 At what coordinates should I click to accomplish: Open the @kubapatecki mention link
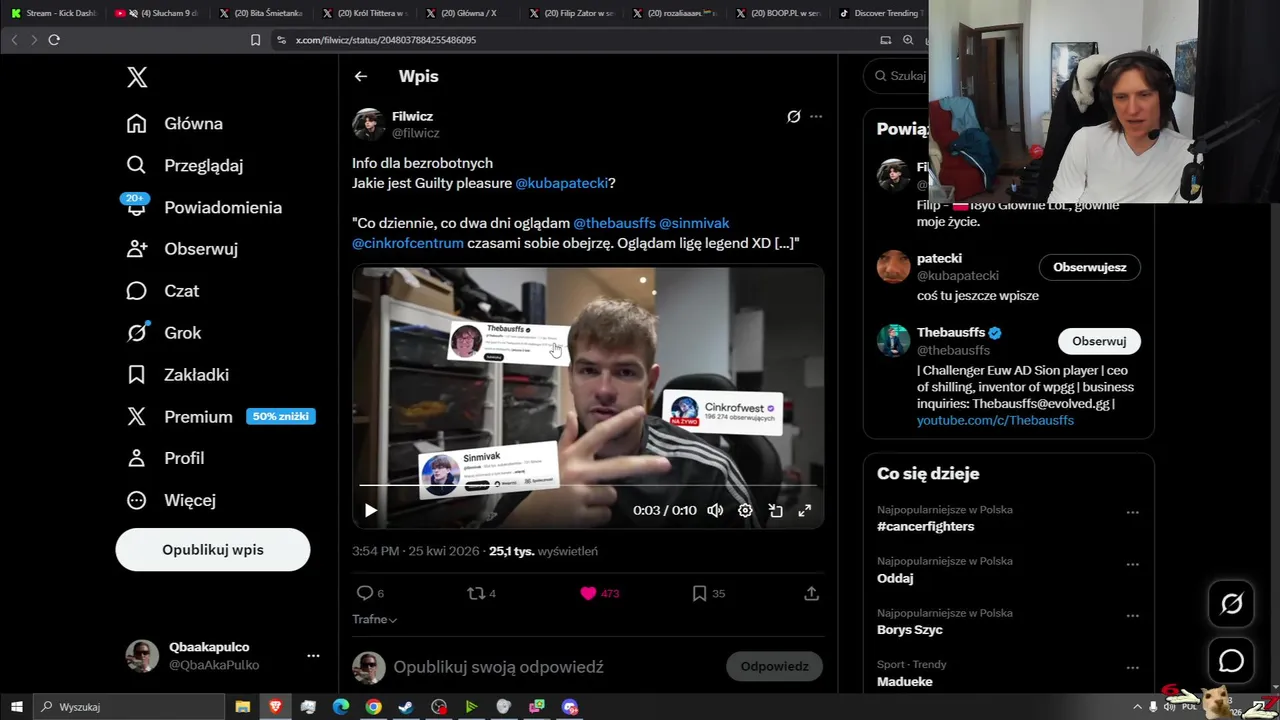(x=561, y=183)
